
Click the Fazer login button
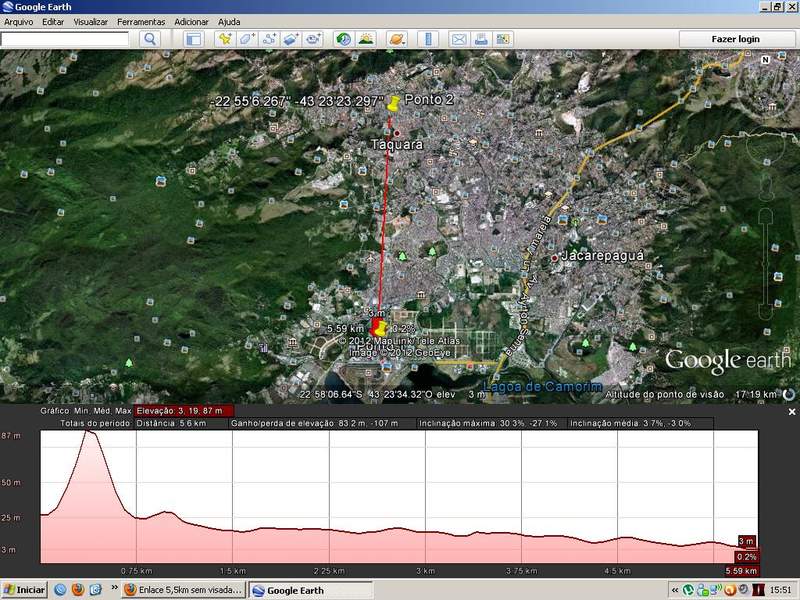click(x=736, y=39)
